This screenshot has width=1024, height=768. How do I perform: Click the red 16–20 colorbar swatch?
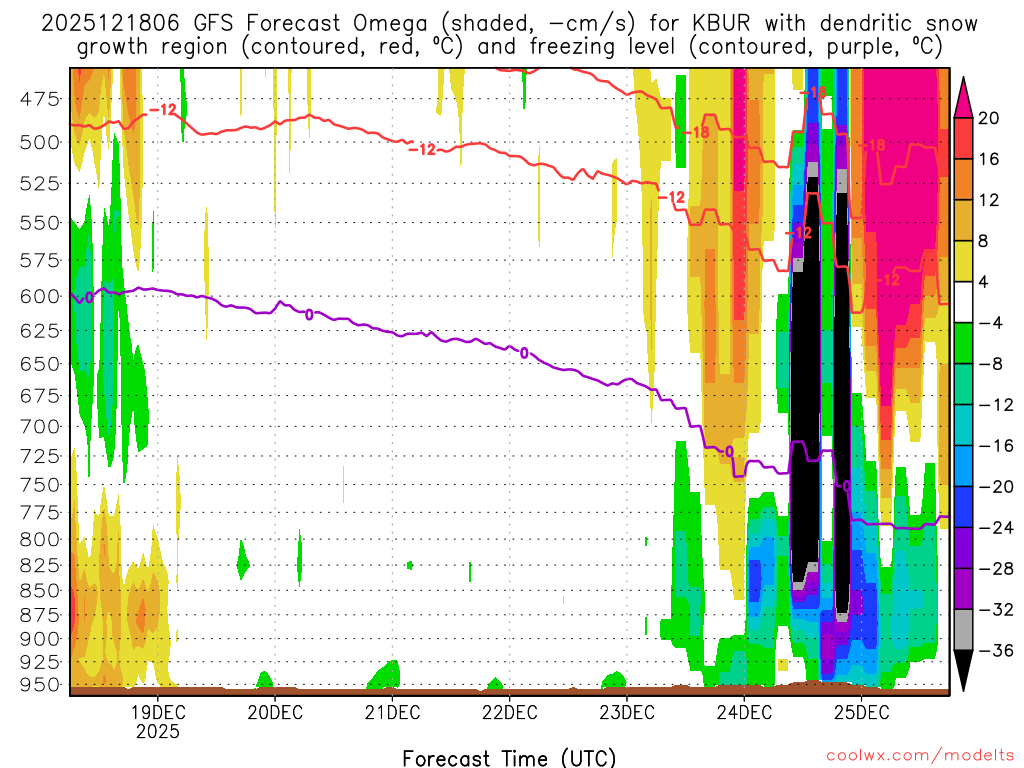pyautogui.click(x=963, y=138)
